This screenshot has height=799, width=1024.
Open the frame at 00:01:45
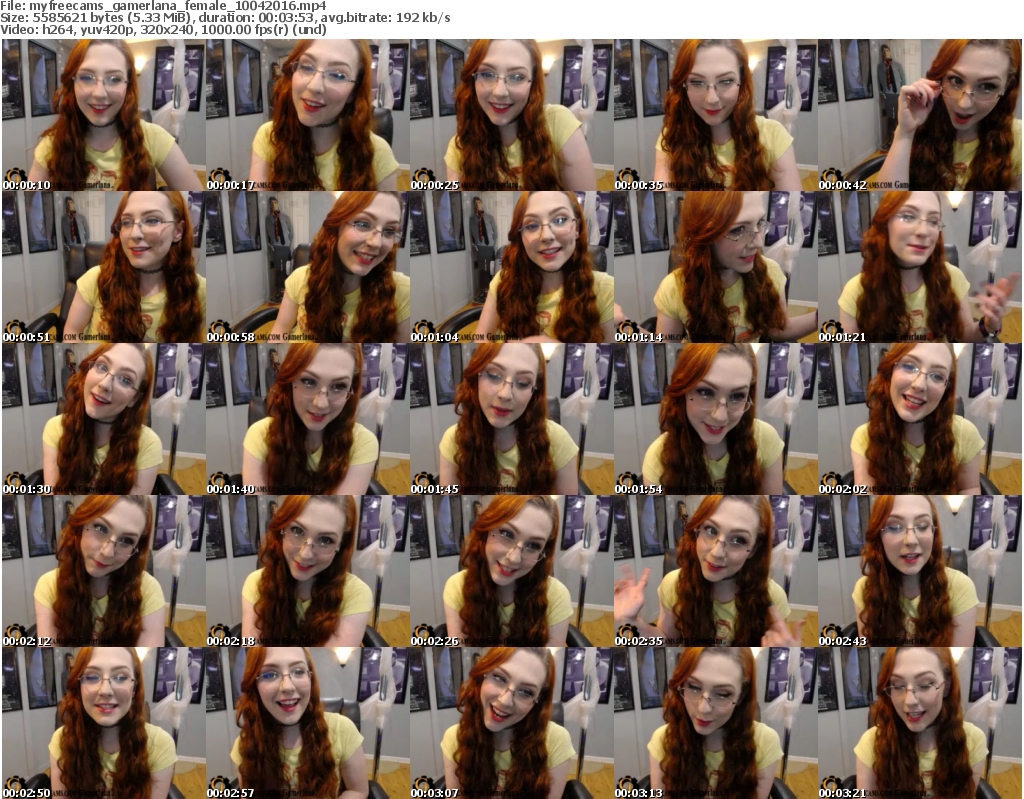point(510,419)
